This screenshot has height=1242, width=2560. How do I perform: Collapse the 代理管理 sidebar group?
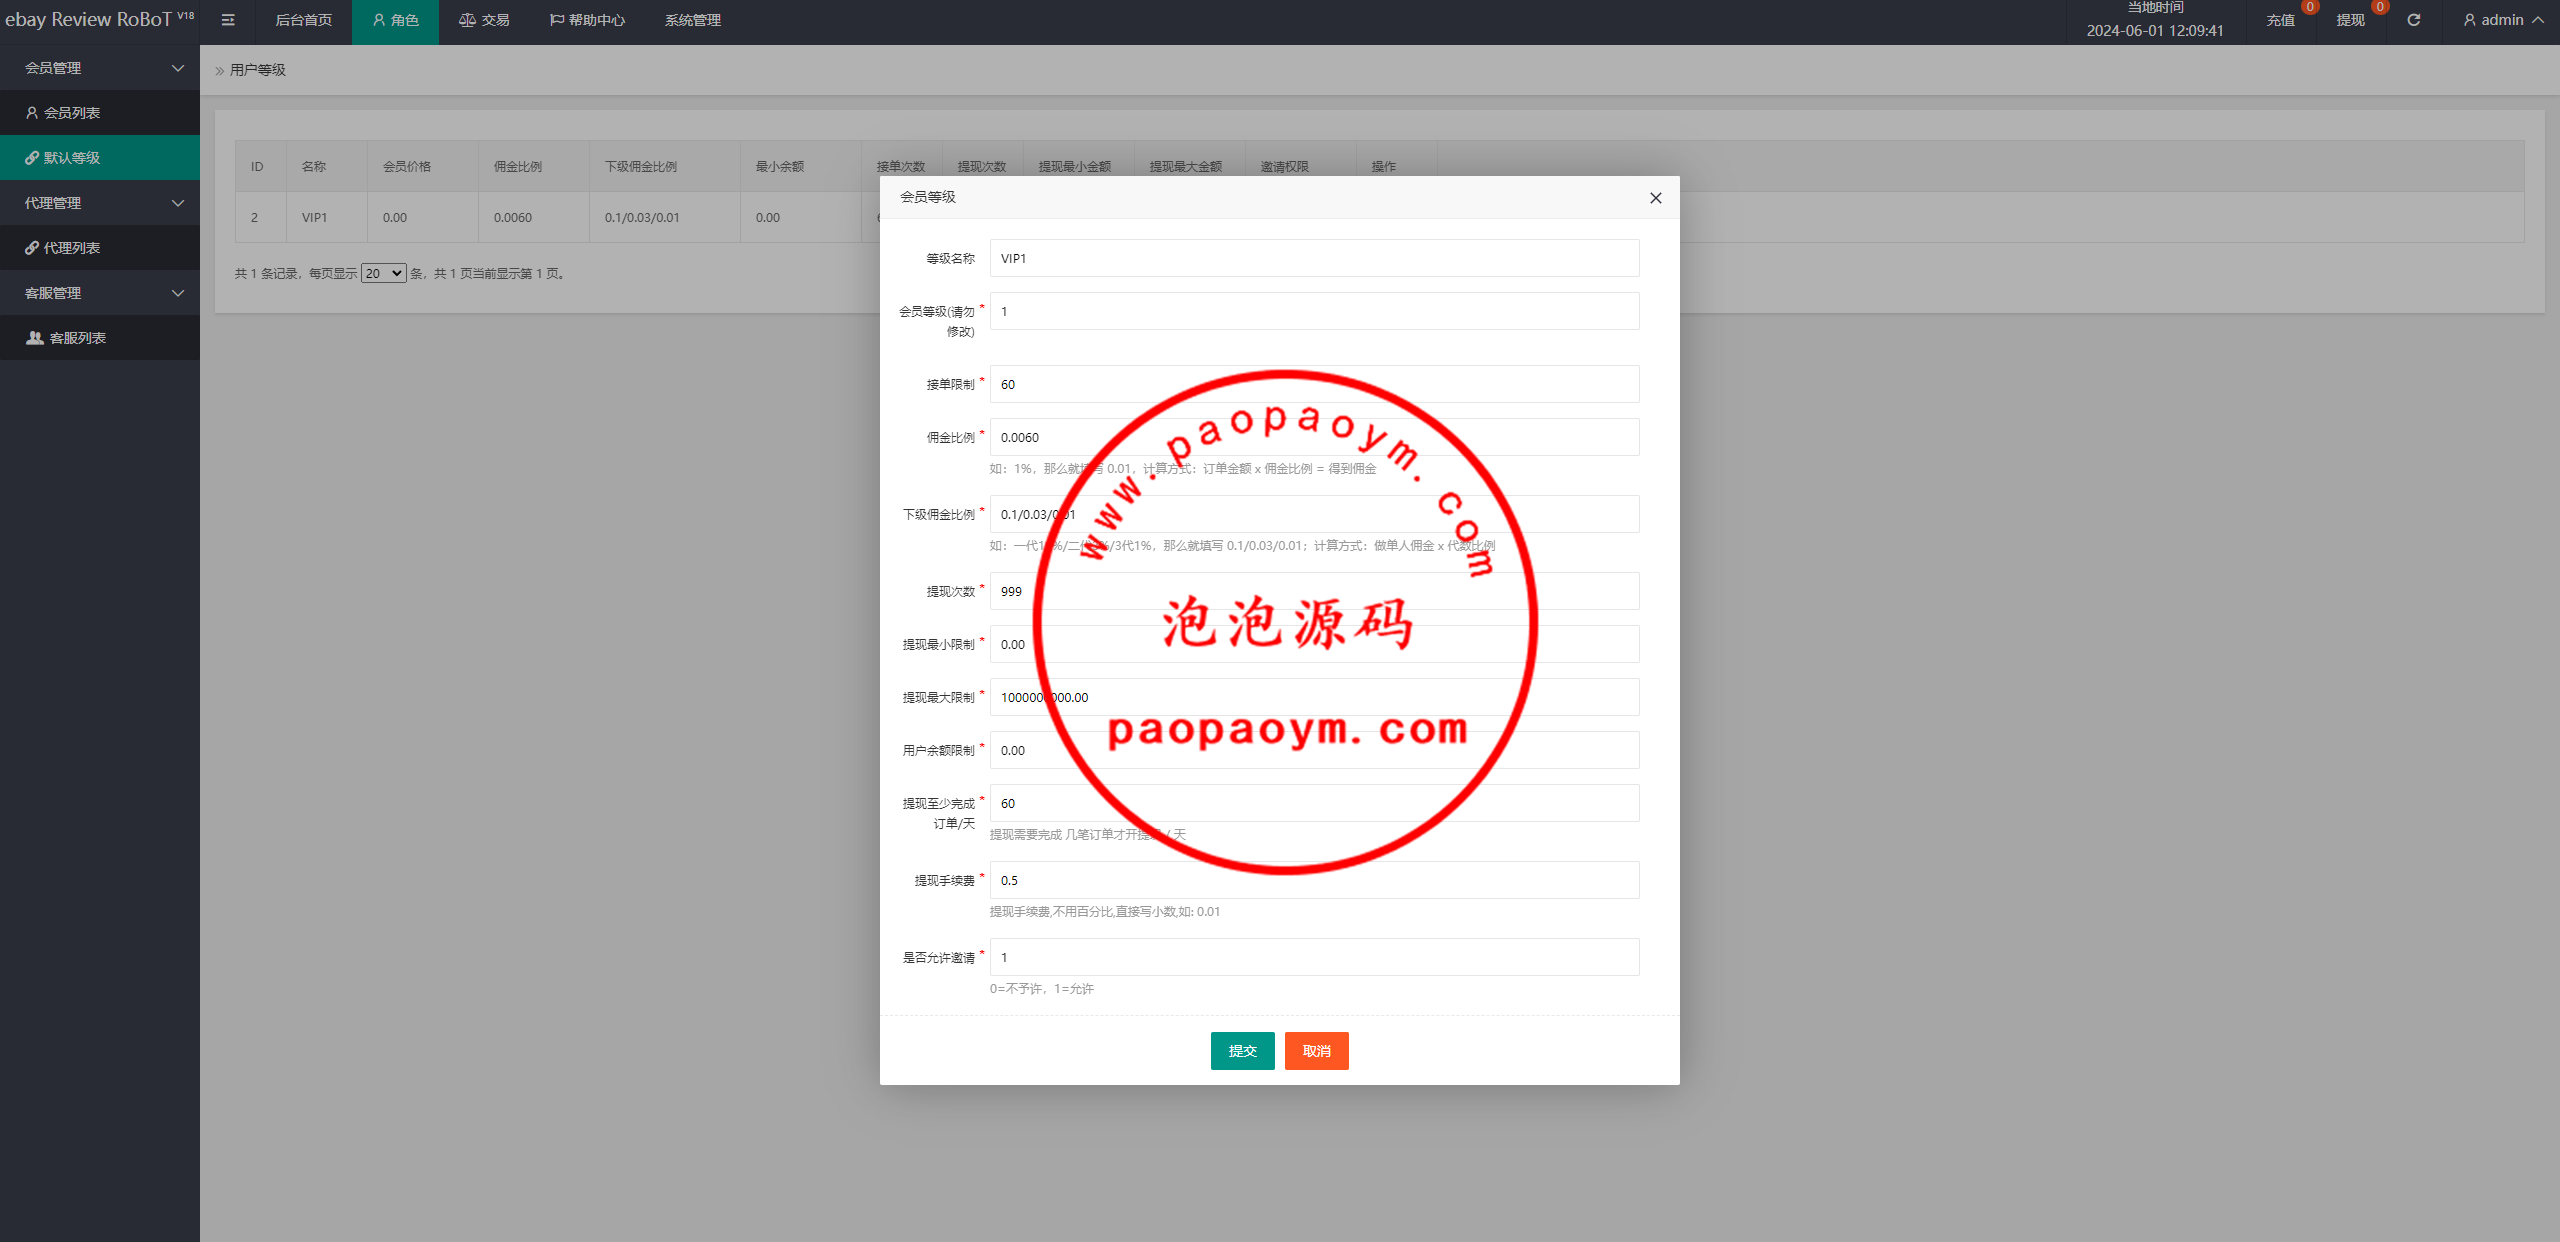tap(100, 203)
